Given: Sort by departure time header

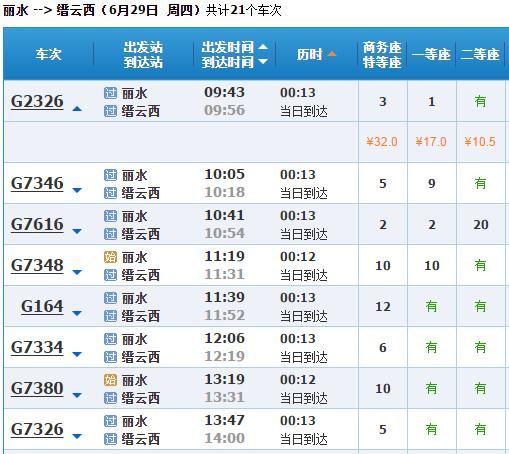Looking at the screenshot, I should pos(228,47).
